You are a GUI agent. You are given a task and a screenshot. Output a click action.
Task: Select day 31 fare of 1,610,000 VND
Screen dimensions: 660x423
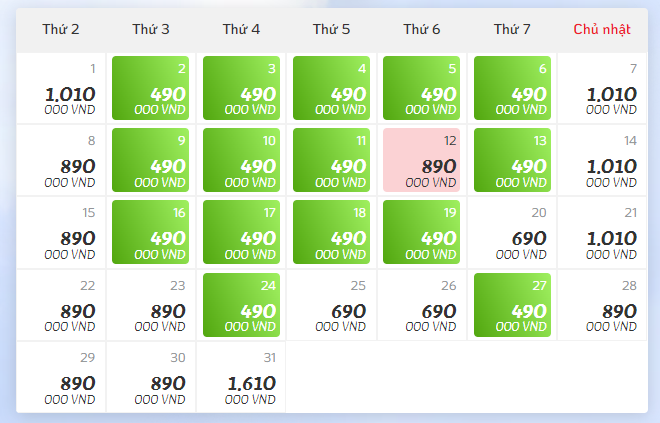(241, 377)
